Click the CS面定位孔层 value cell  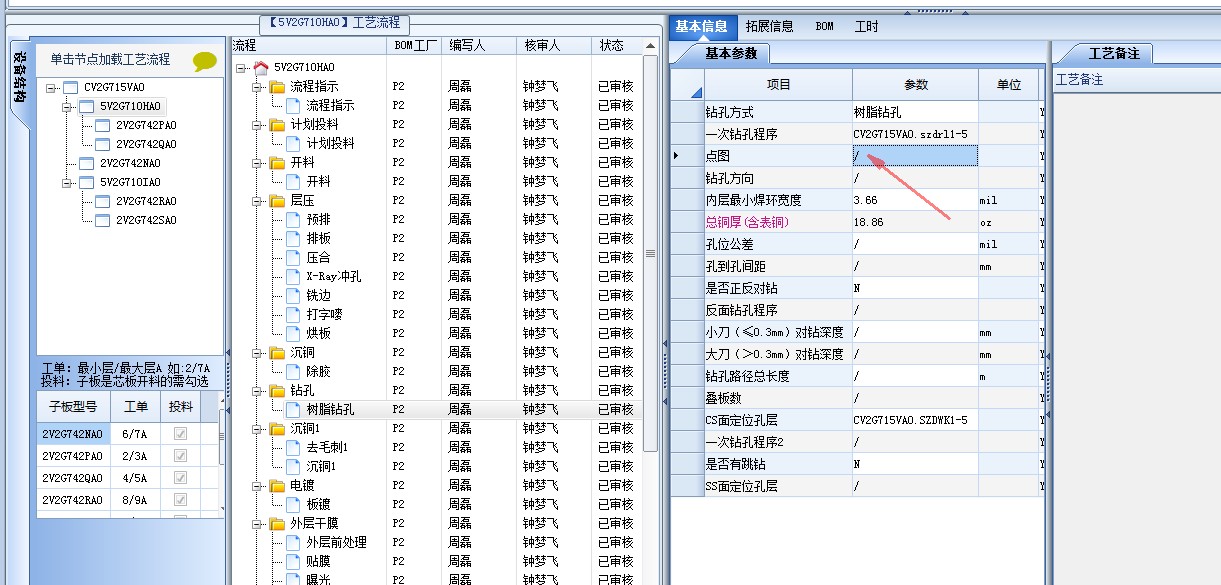point(915,420)
